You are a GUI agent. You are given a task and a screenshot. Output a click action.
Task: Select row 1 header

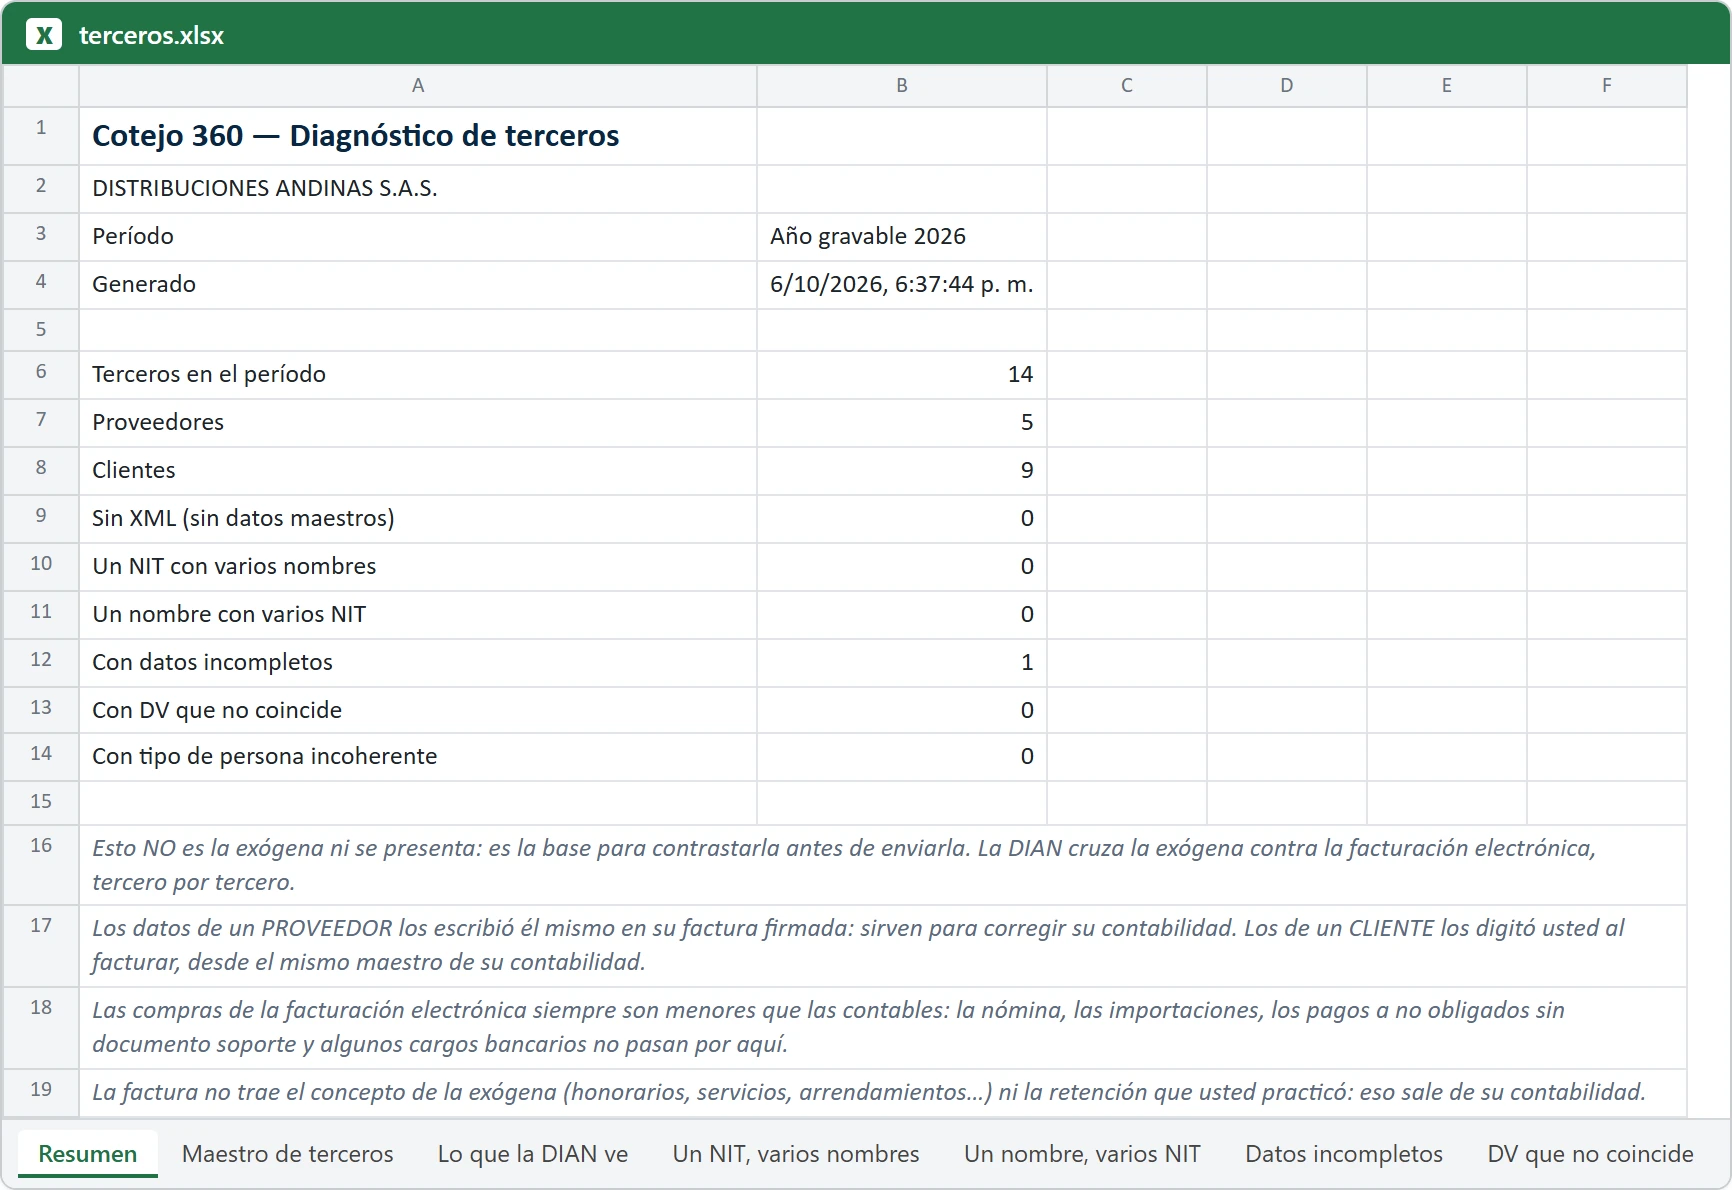[x=41, y=136]
